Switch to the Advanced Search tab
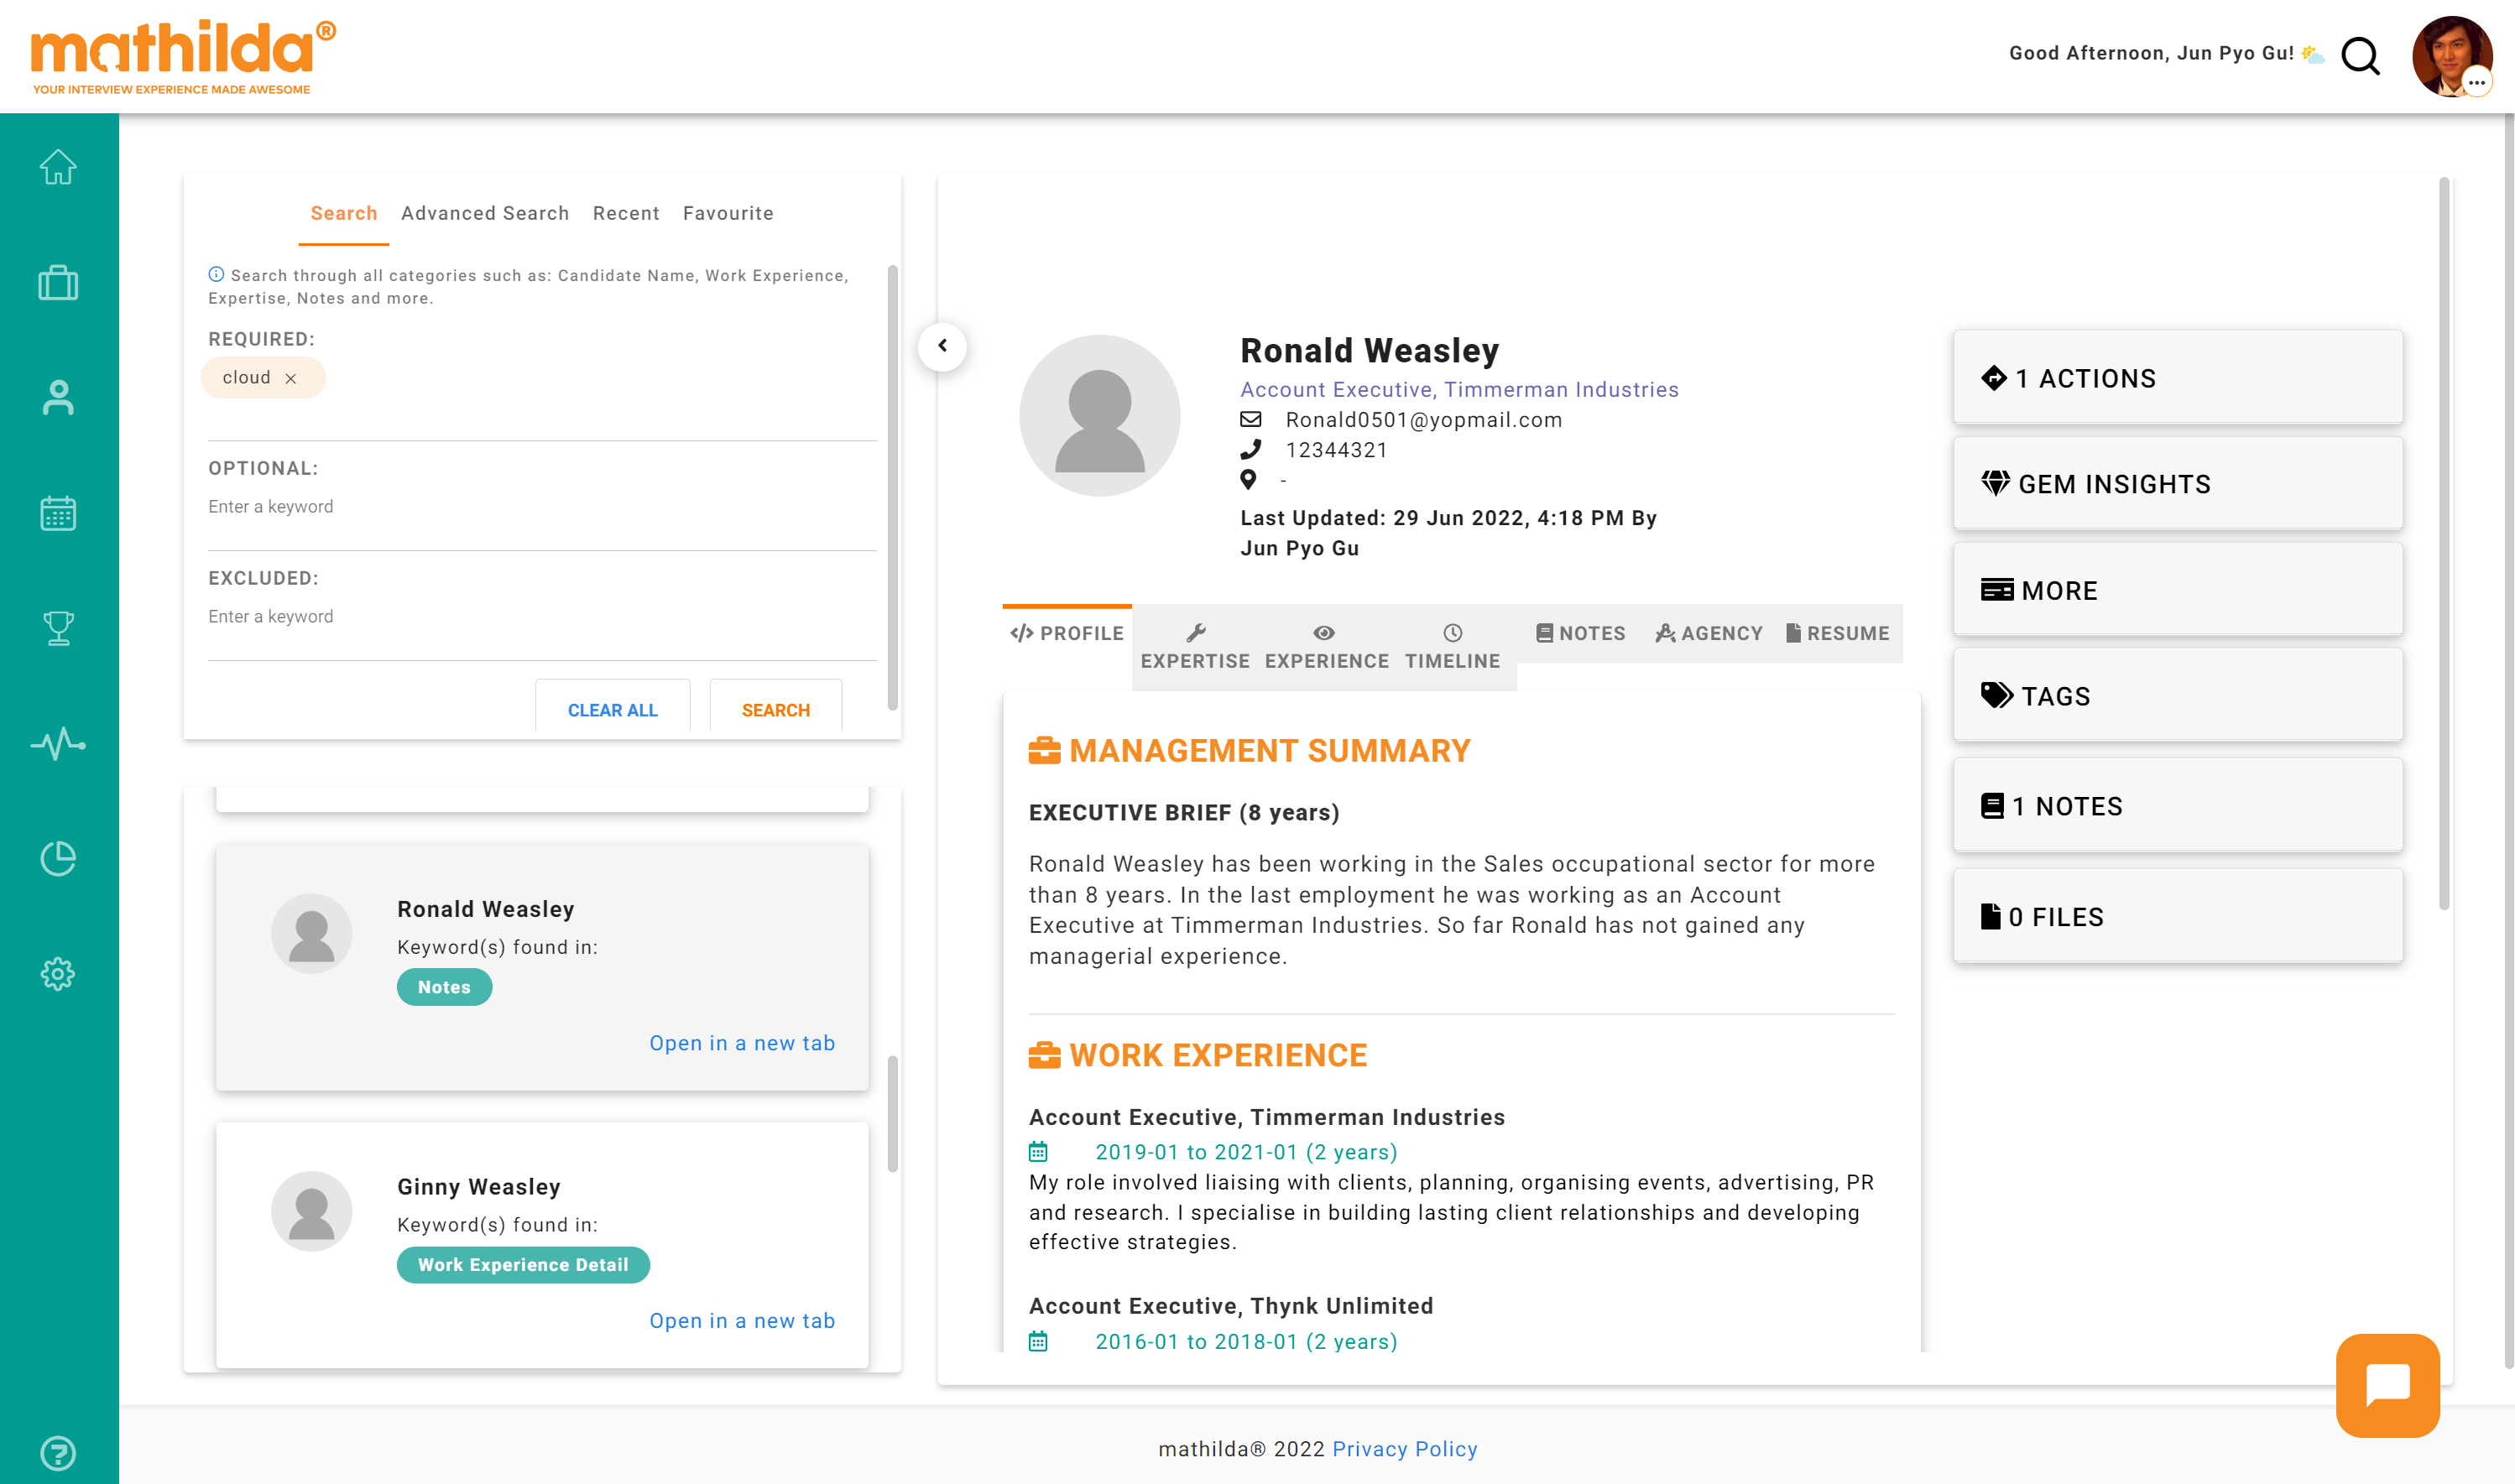 [x=485, y=213]
